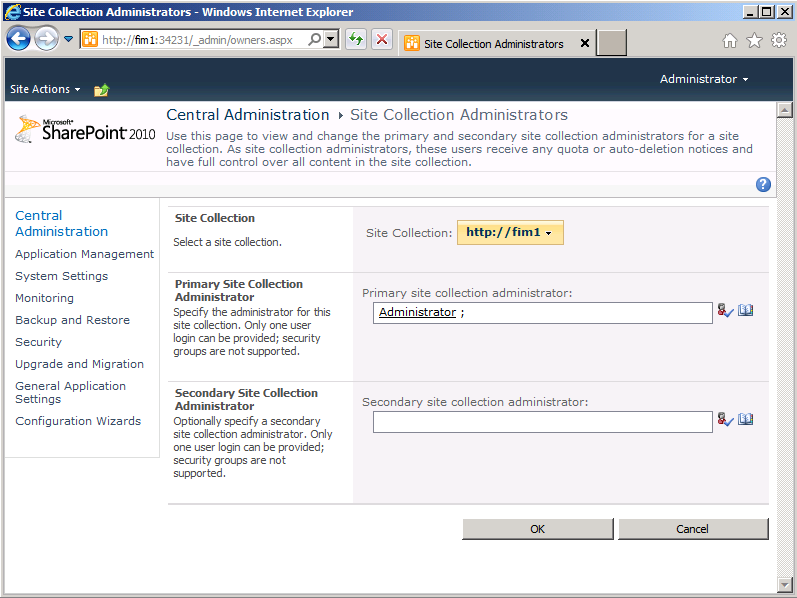Click the page scrollbar up arrow

point(785,110)
